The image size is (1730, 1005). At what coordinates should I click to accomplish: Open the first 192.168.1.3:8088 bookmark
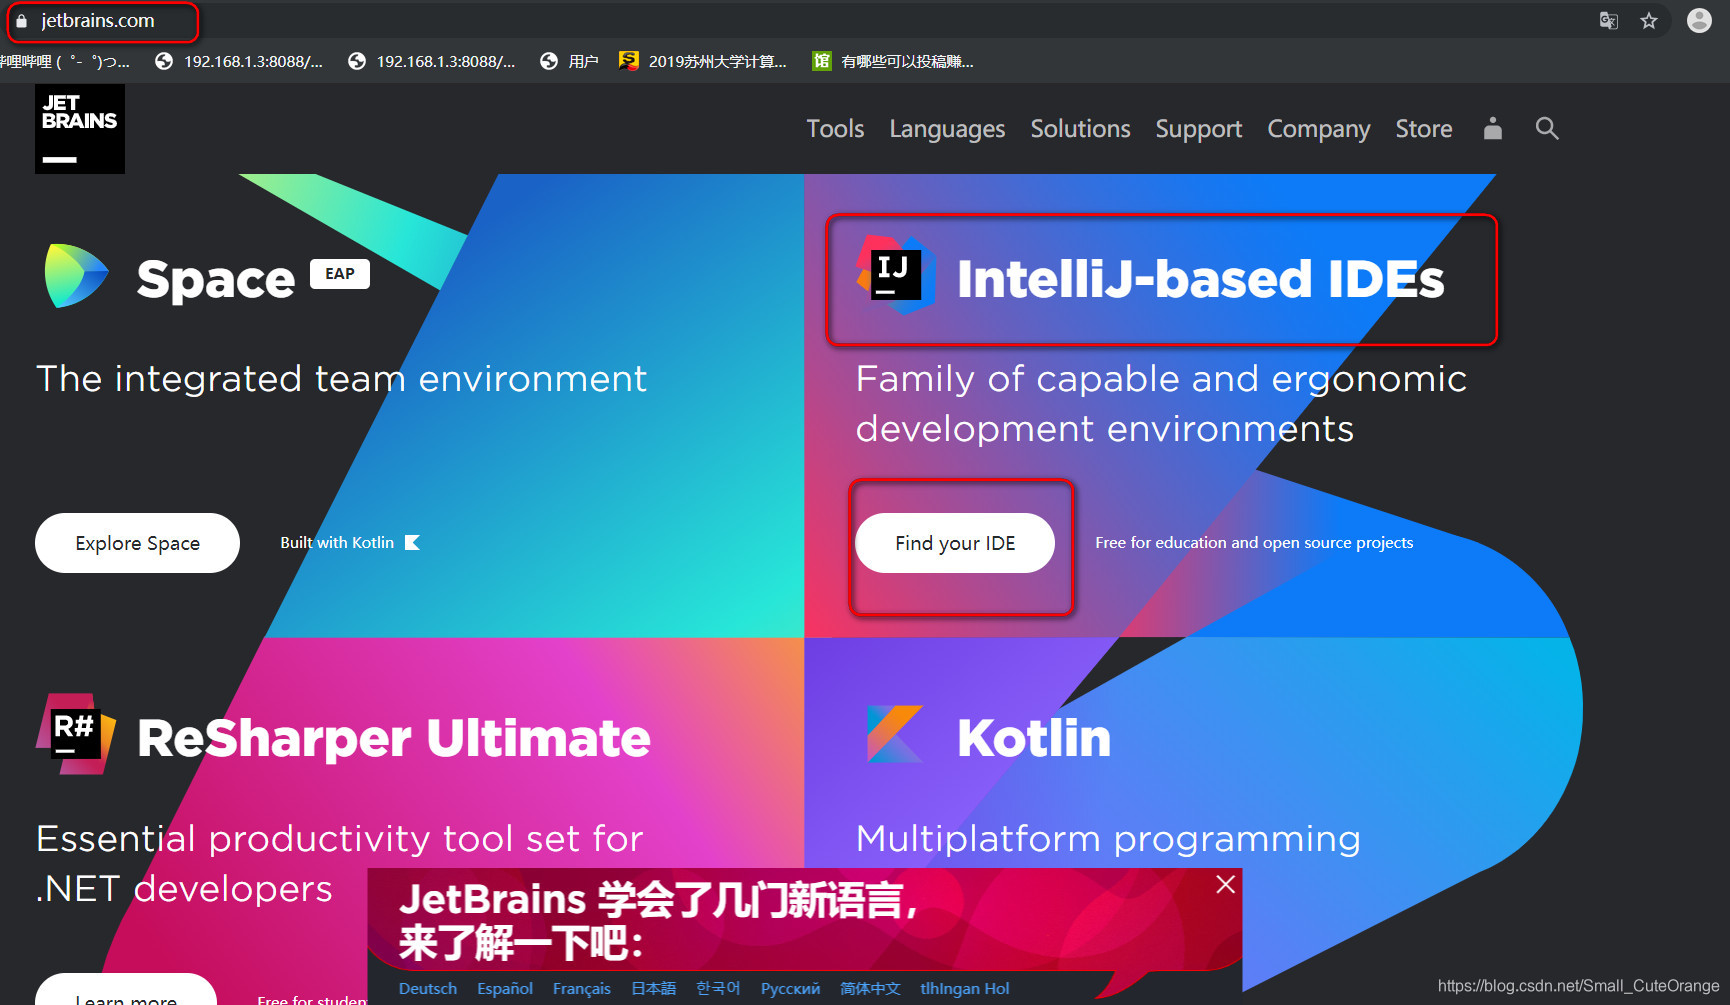(x=239, y=61)
